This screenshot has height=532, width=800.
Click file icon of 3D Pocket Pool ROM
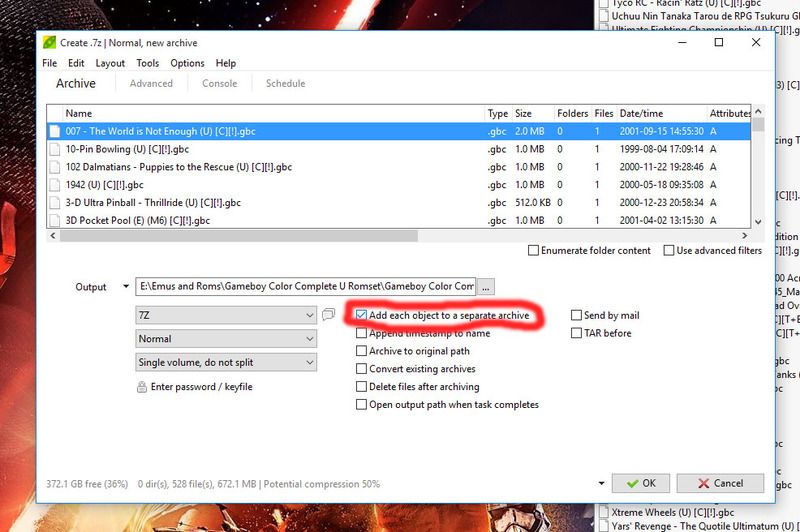click(x=56, y=221)
